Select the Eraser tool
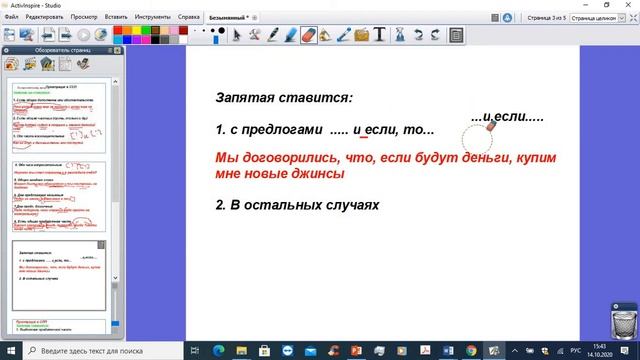Screen dimensions: 640x360 click(309, 35)
